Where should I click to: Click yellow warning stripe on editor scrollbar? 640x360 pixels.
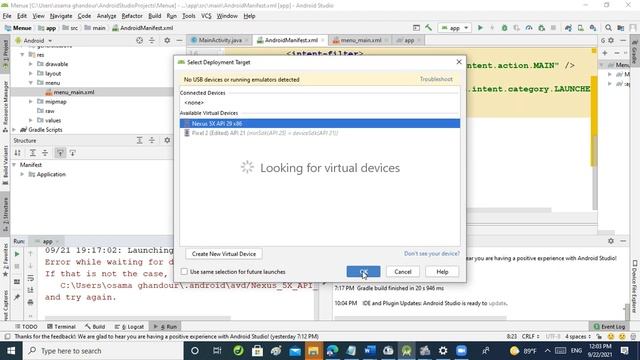(x=594, y=121)
